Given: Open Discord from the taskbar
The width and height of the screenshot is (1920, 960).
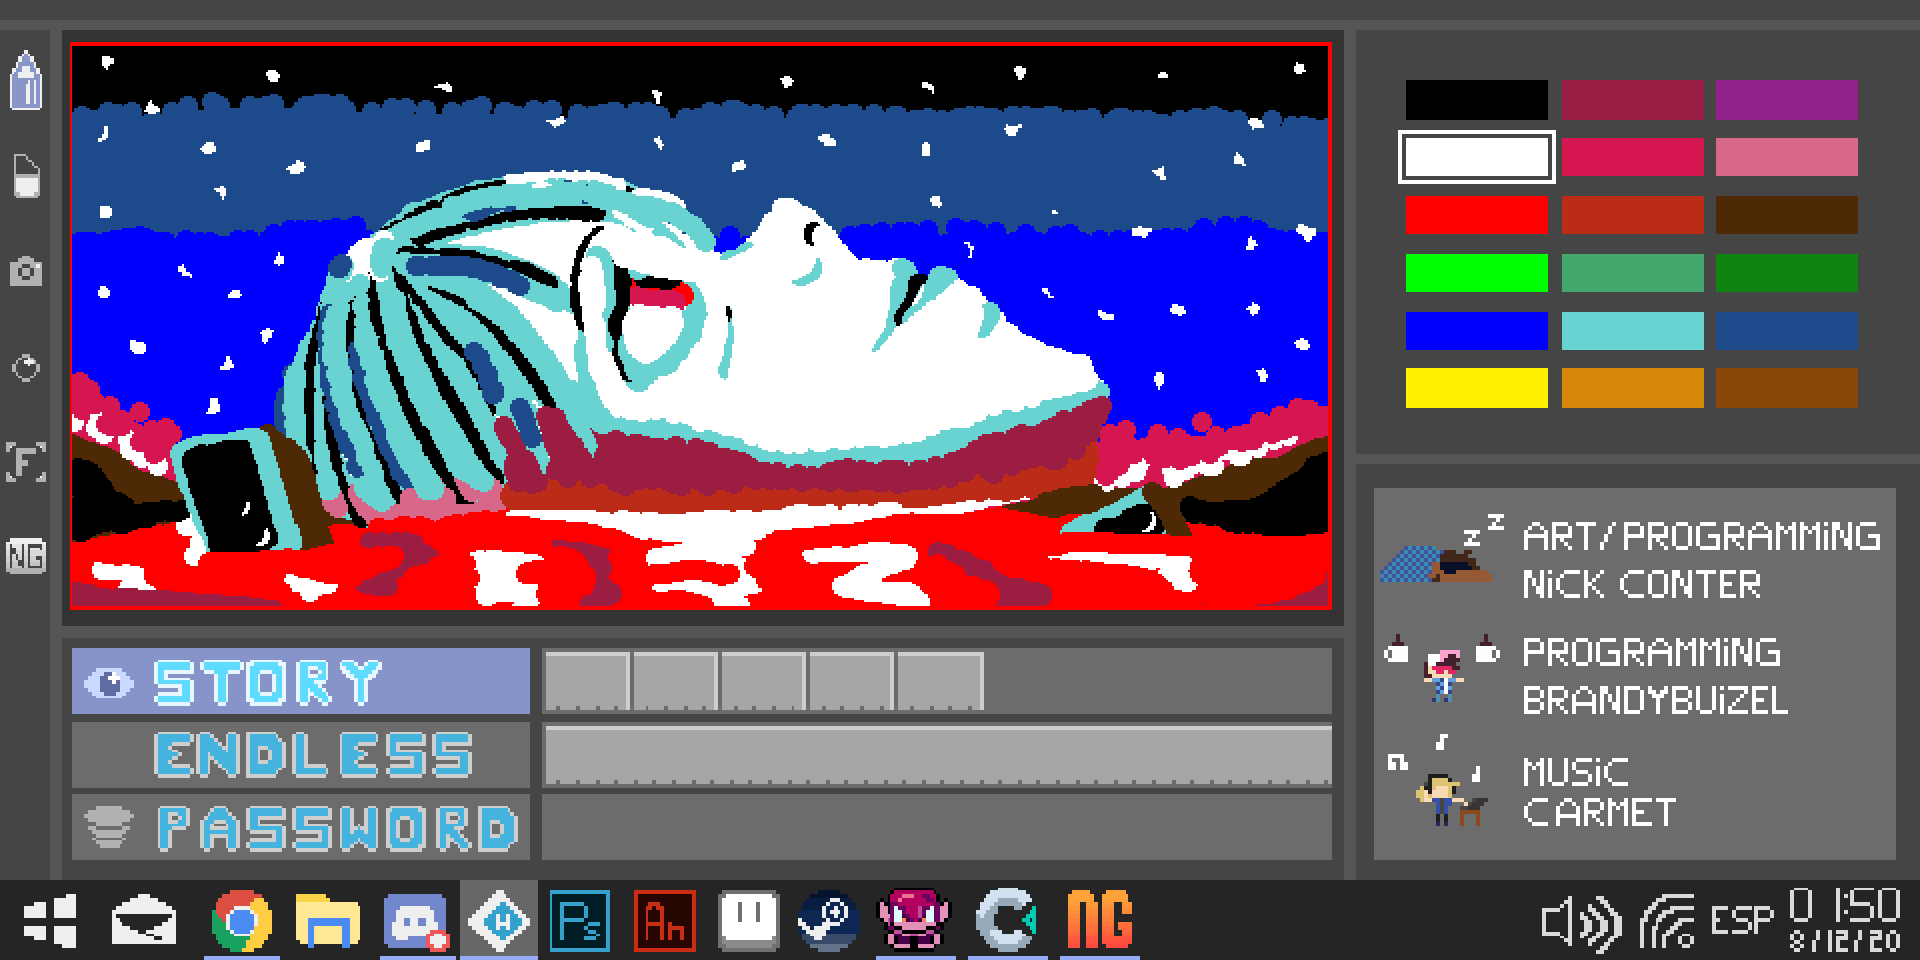Looking at the screenshot, I should click(x=414, y=920).
